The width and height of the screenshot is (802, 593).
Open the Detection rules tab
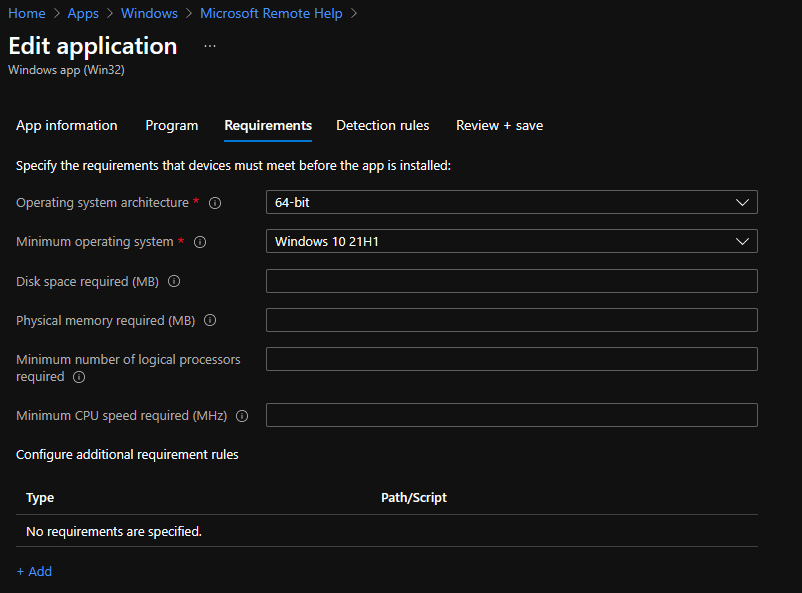pyautogui.click(x=383, y=125)
